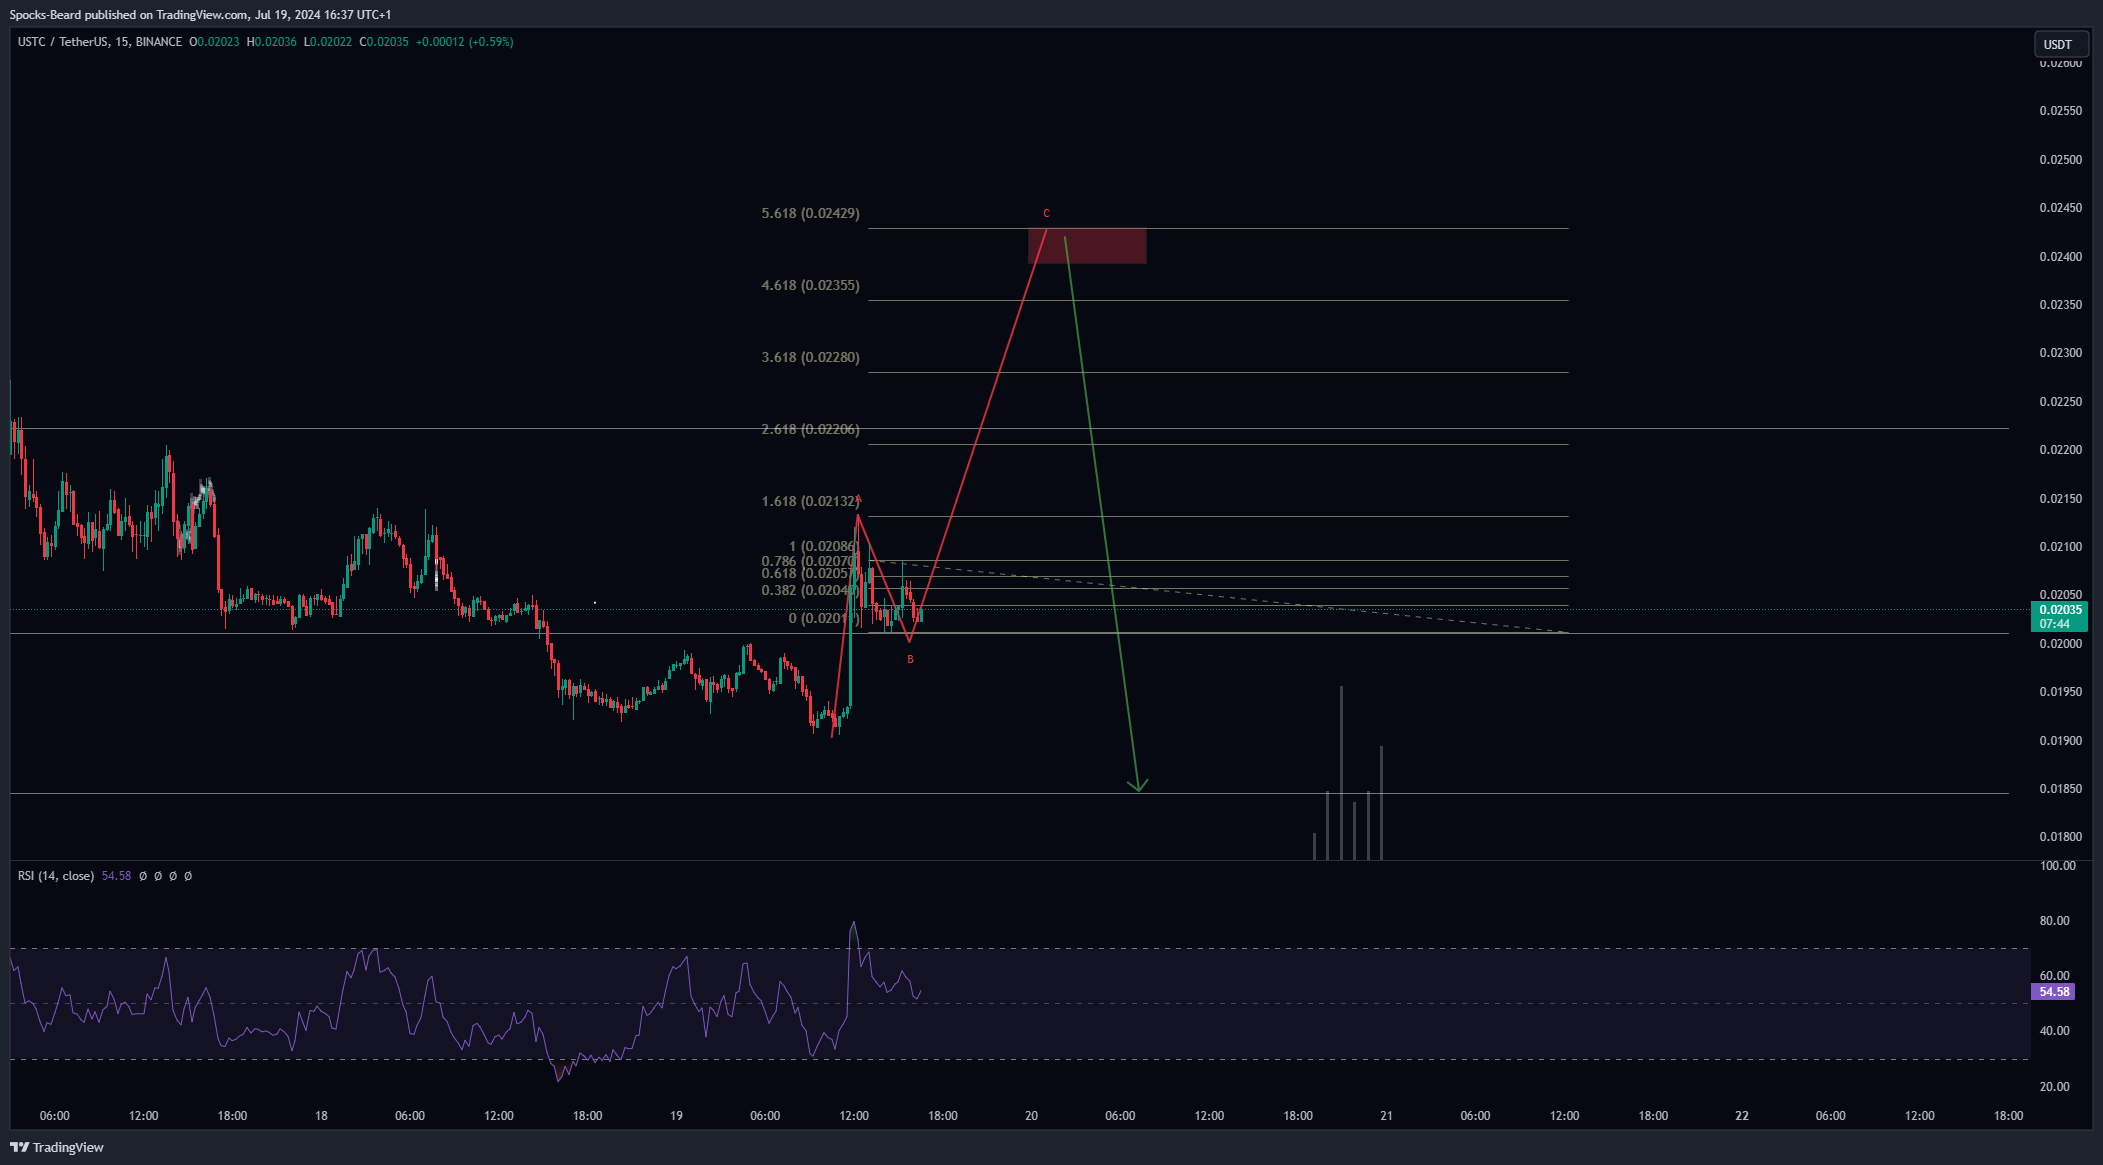Viewport: 2103px width, 1165px height.
Task: Select the RSI (14, close) indicator legend
Action: click(56, 876)
